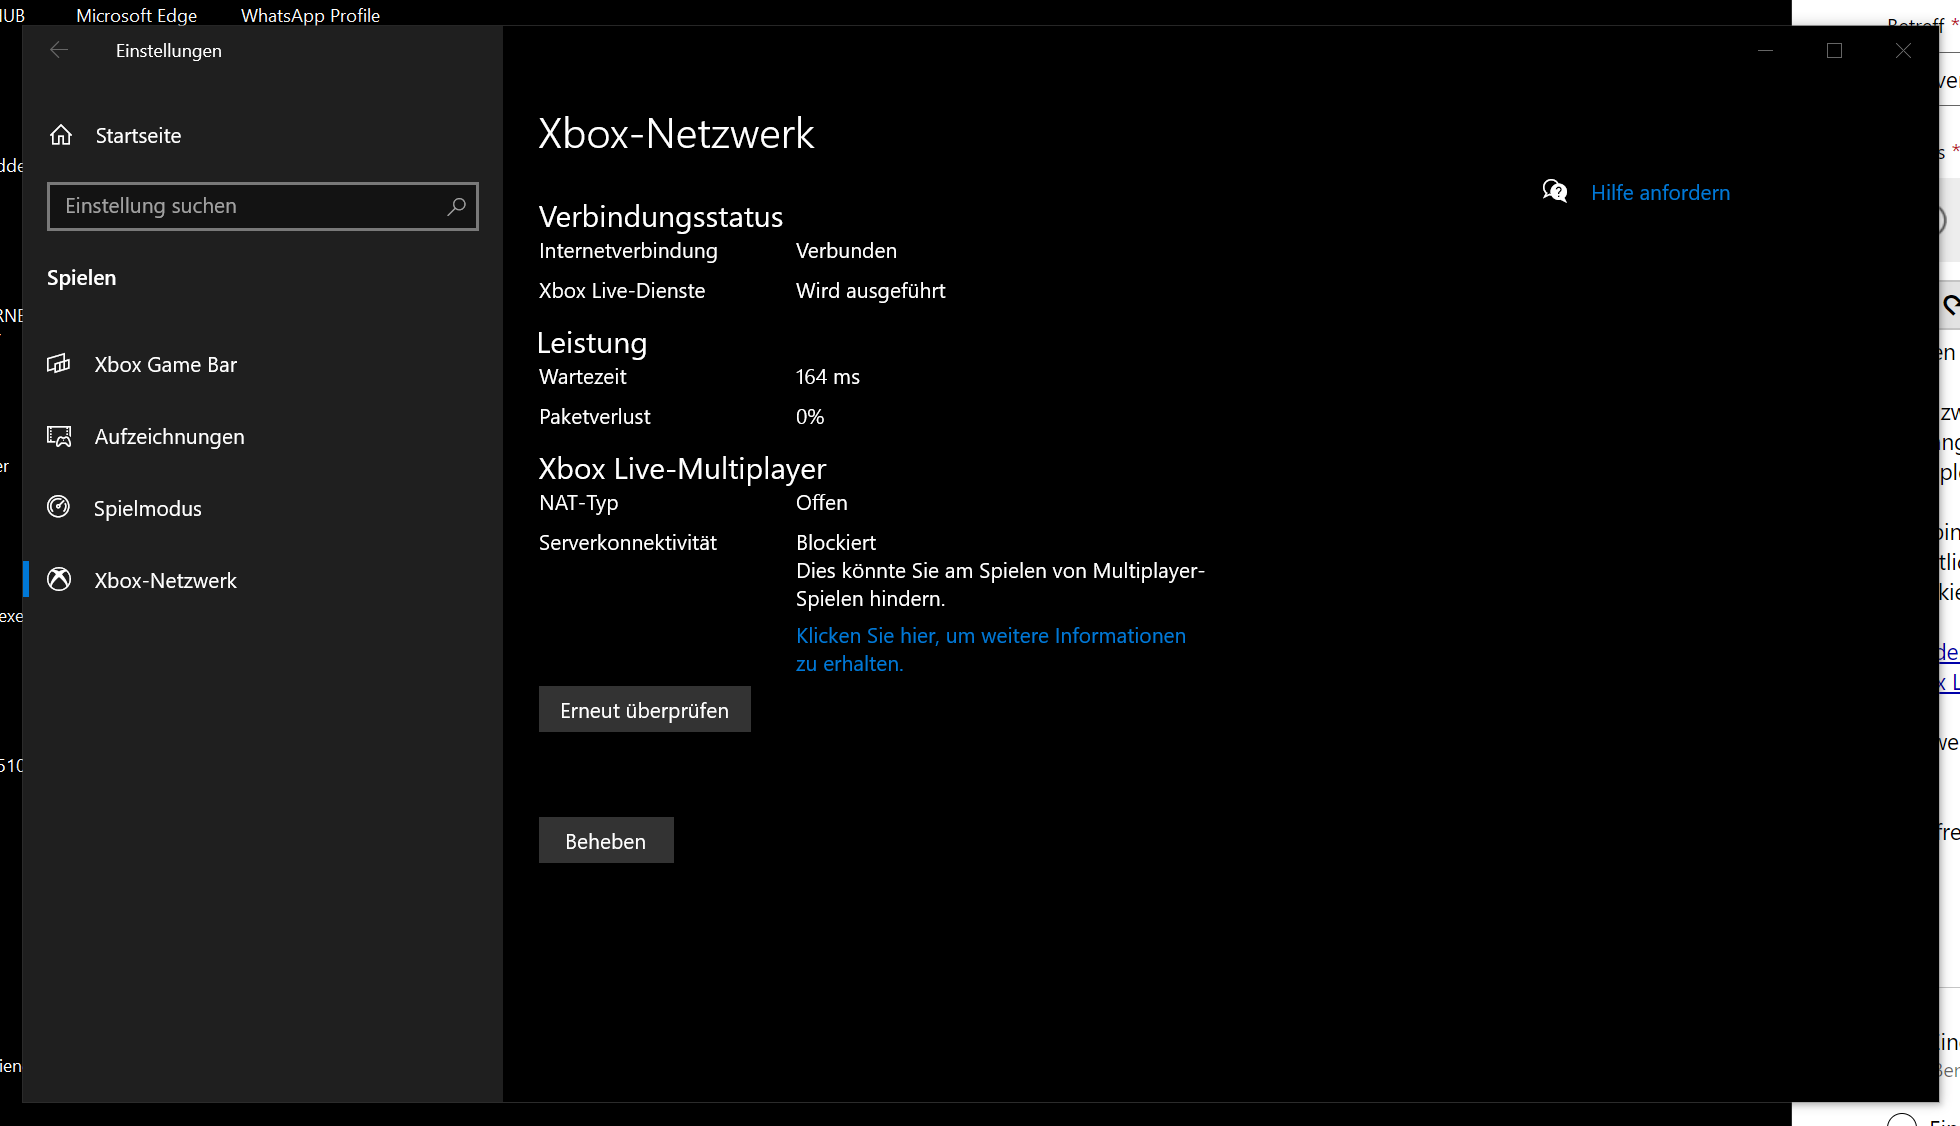Screen dimensions: 1960x1126
Task: Click the Microsoft Edge label behind
Action: pos(136,15)
